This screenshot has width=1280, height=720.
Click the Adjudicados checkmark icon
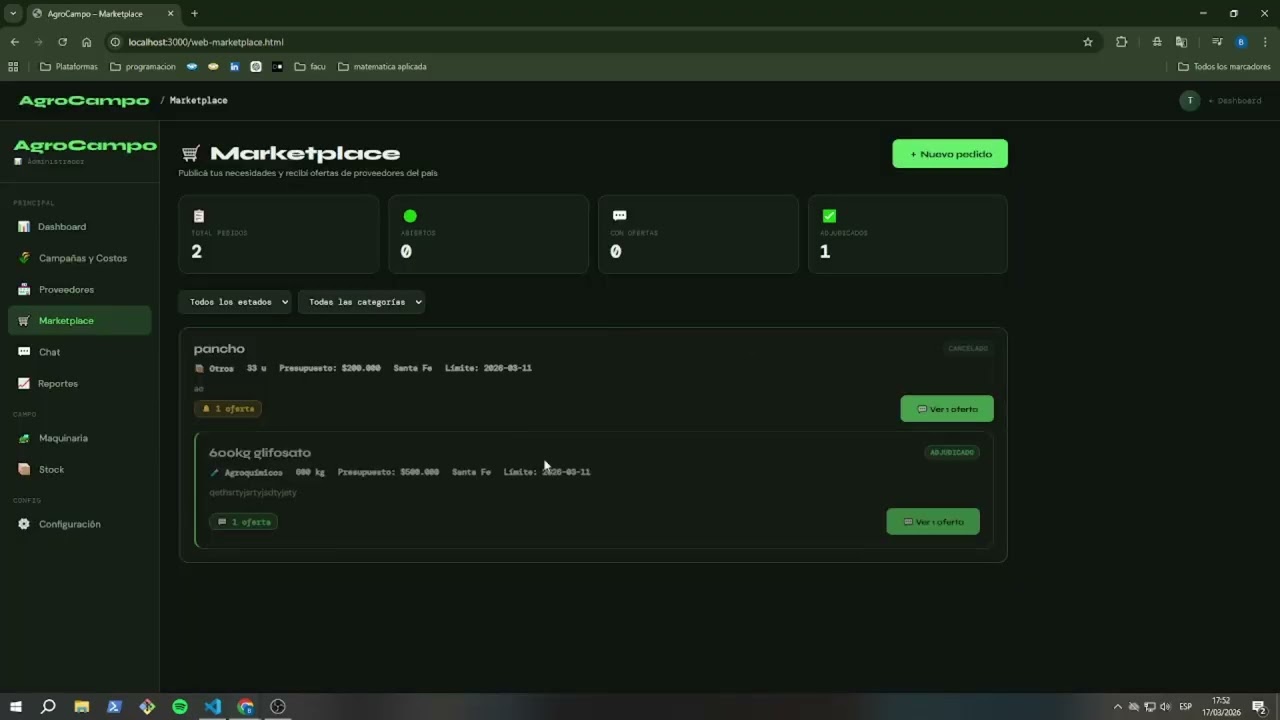pyautogui.click(x=829, y=216)
